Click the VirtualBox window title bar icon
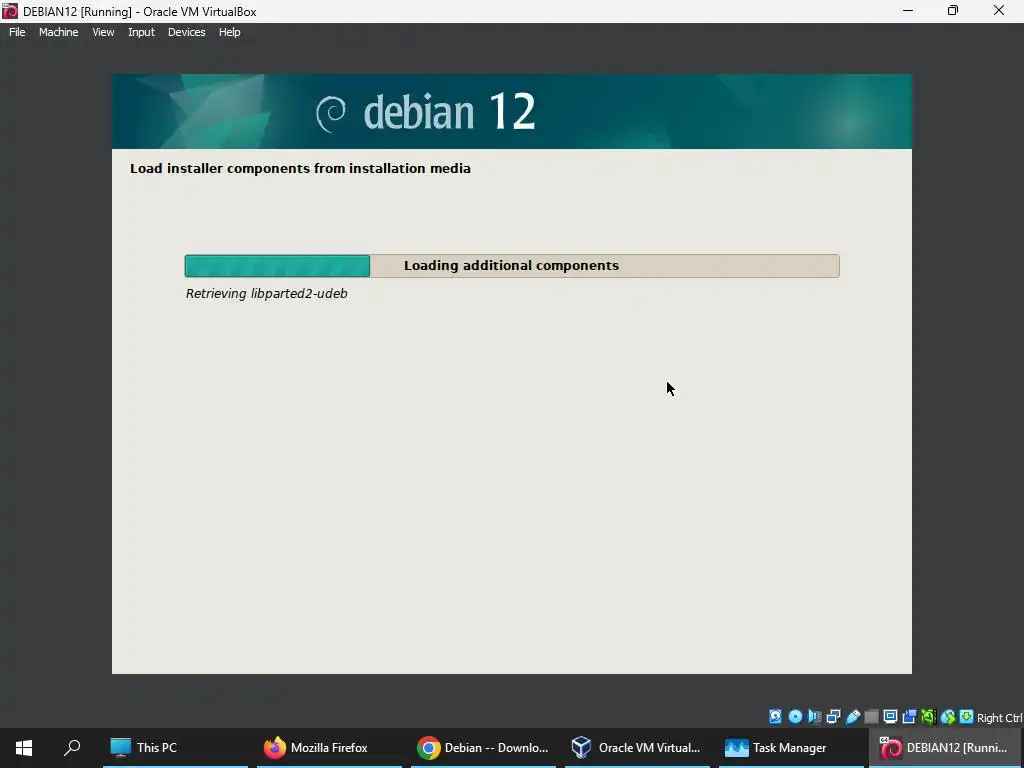1024x768 pixels. (x=10, y=11)
